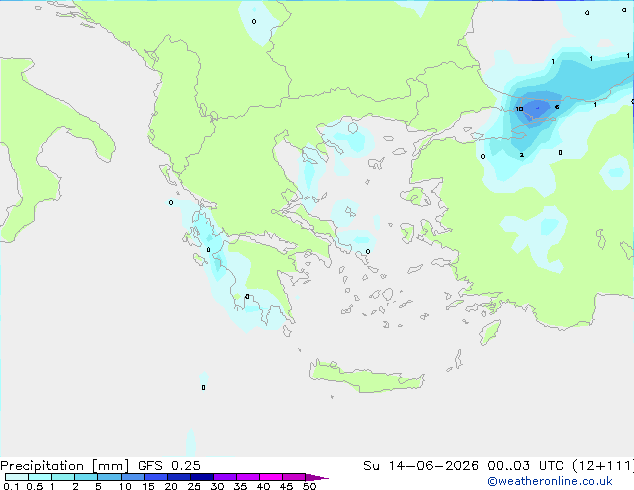Click the legend label '35'

pos(240,486)
